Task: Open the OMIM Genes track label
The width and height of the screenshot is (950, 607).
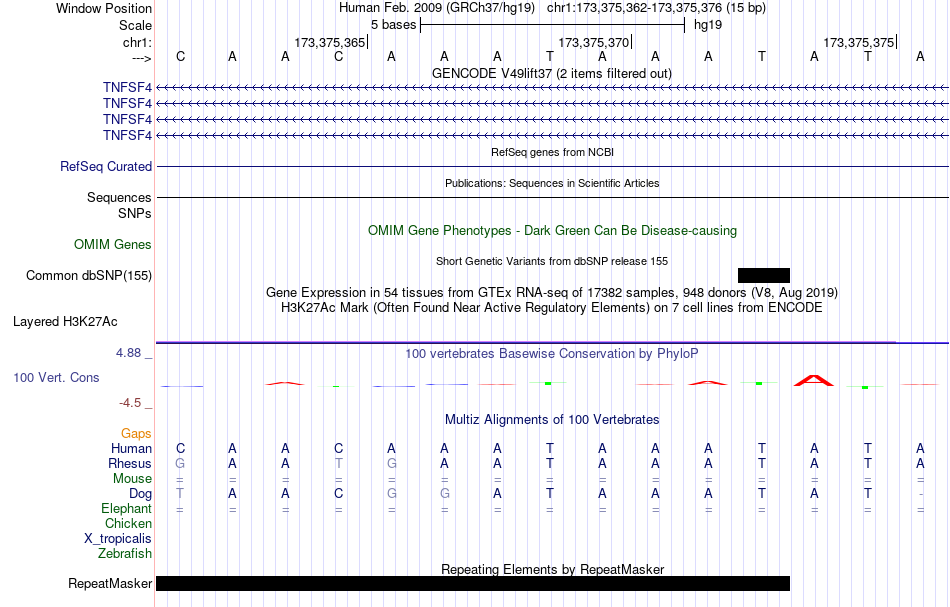Action: [113, 245]
